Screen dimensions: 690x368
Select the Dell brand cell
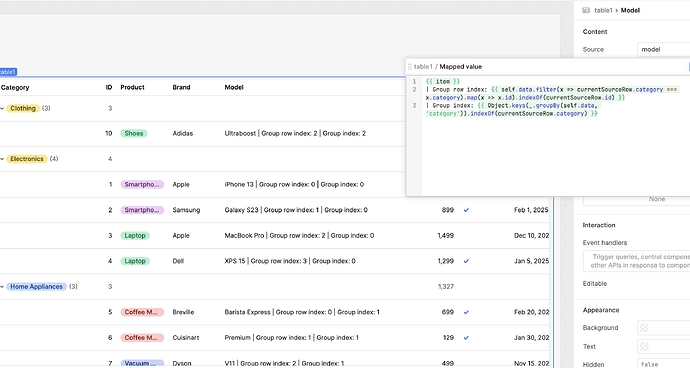[178, 261]
